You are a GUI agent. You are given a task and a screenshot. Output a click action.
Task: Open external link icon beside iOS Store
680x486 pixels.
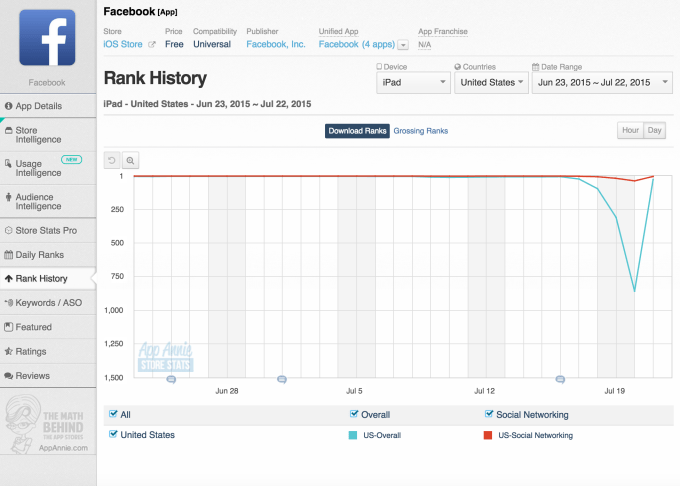pos(152,44)
